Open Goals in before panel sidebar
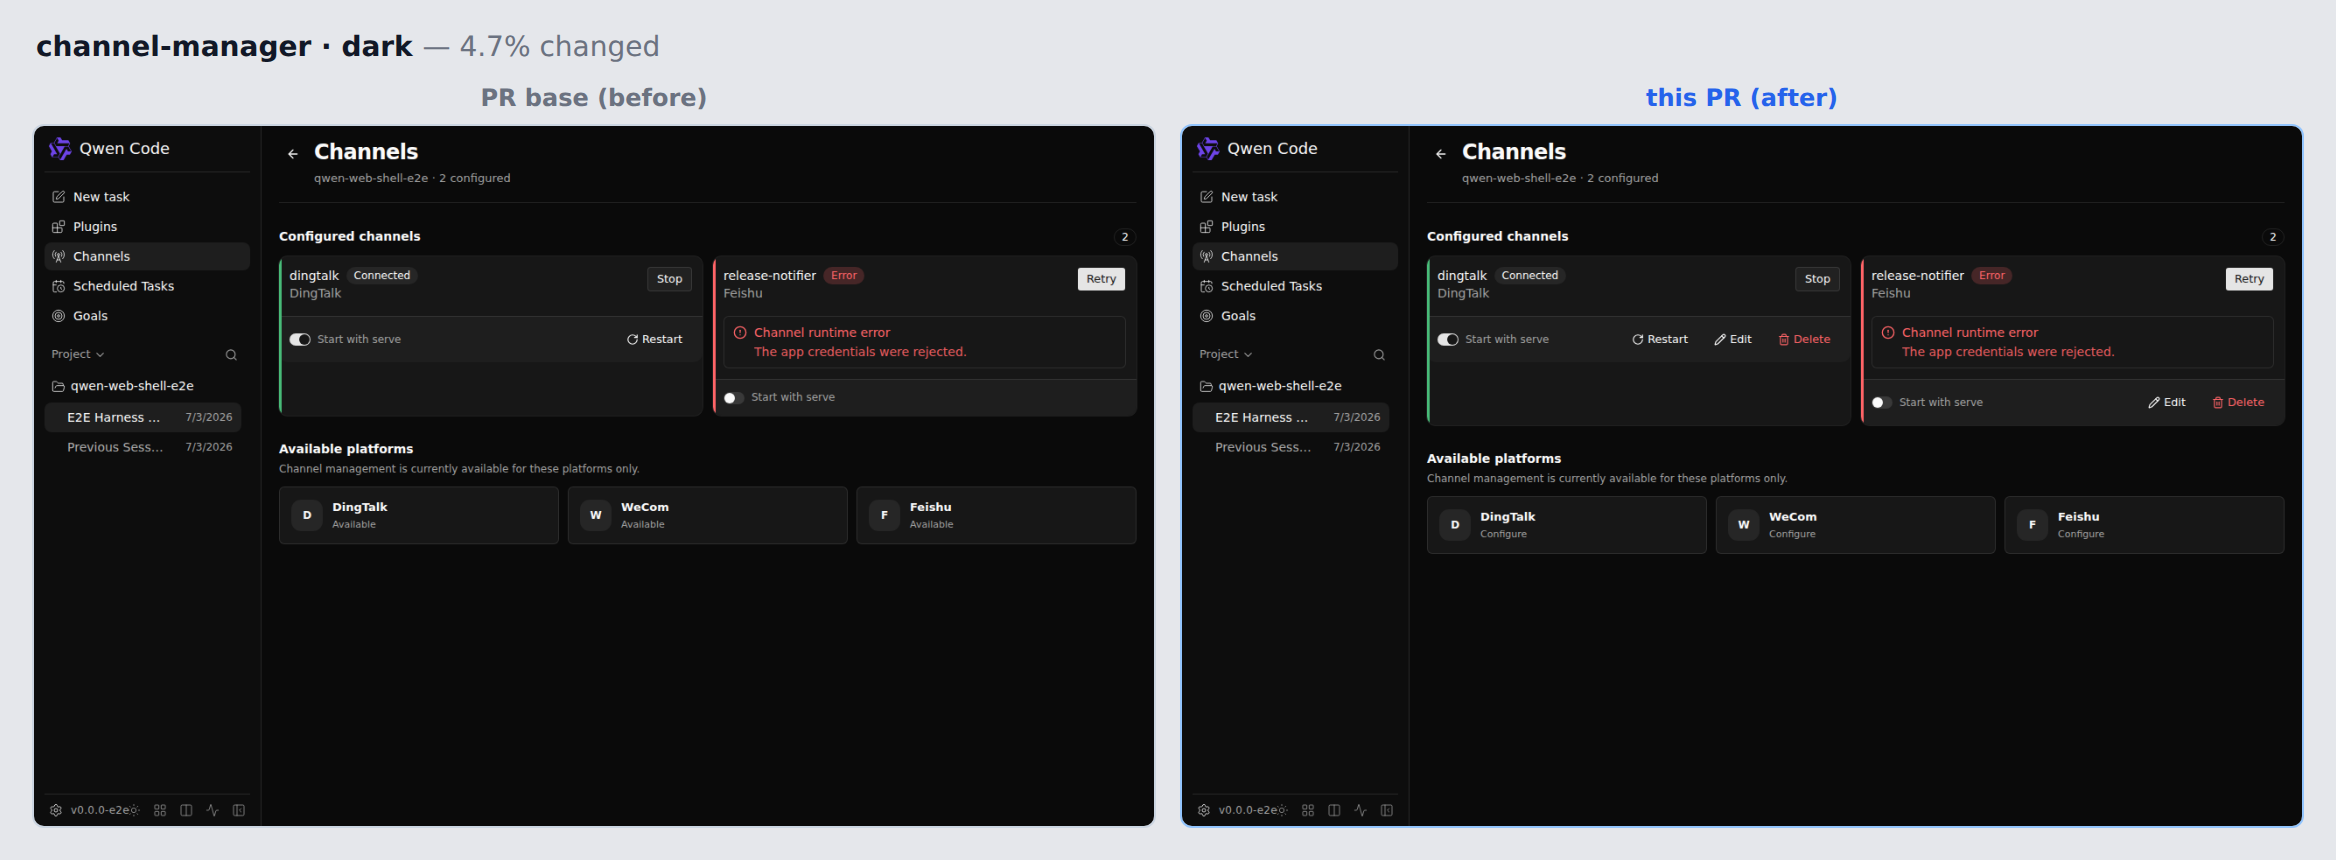 point(147,316)
